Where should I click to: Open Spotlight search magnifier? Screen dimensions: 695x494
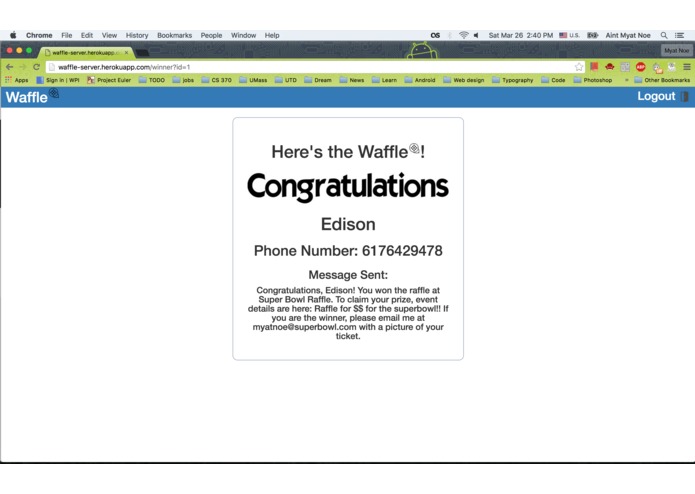[664, 35]
